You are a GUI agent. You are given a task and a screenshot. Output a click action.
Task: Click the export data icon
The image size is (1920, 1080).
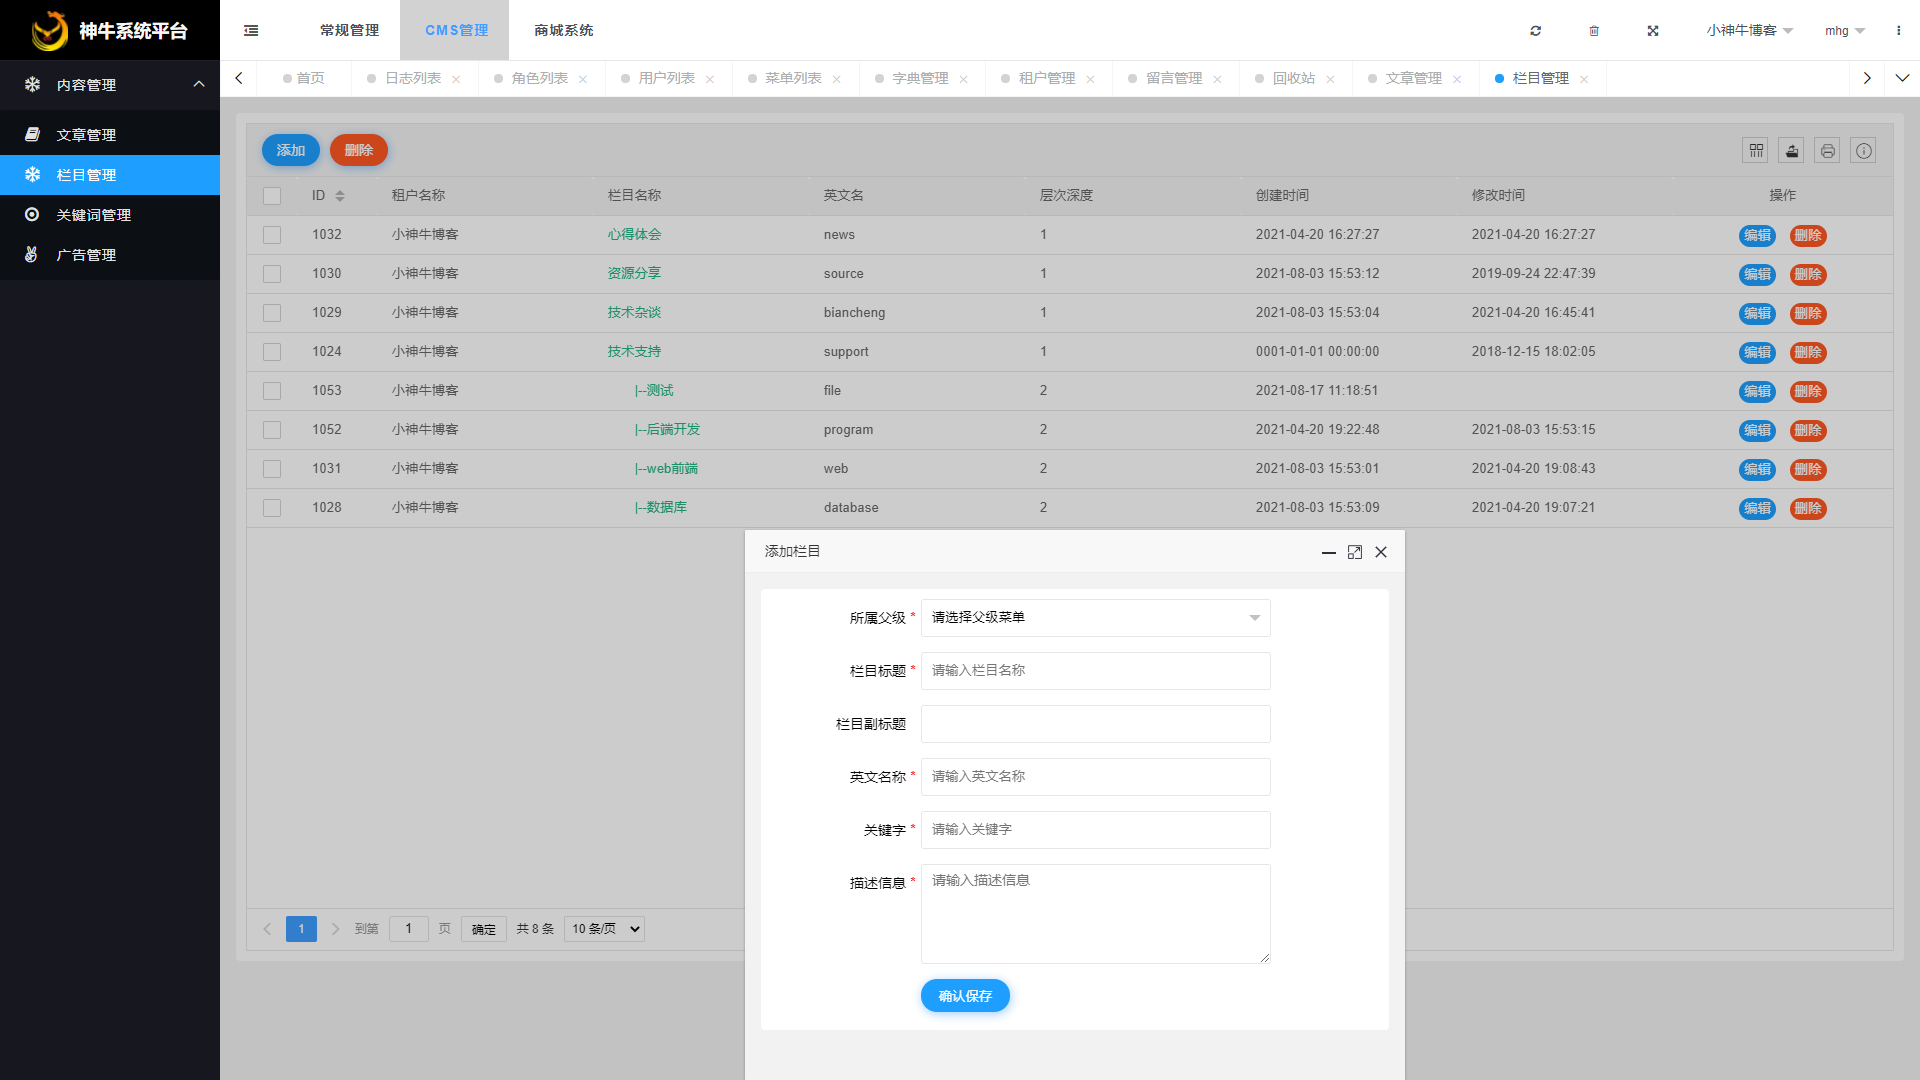[1791, 150]
